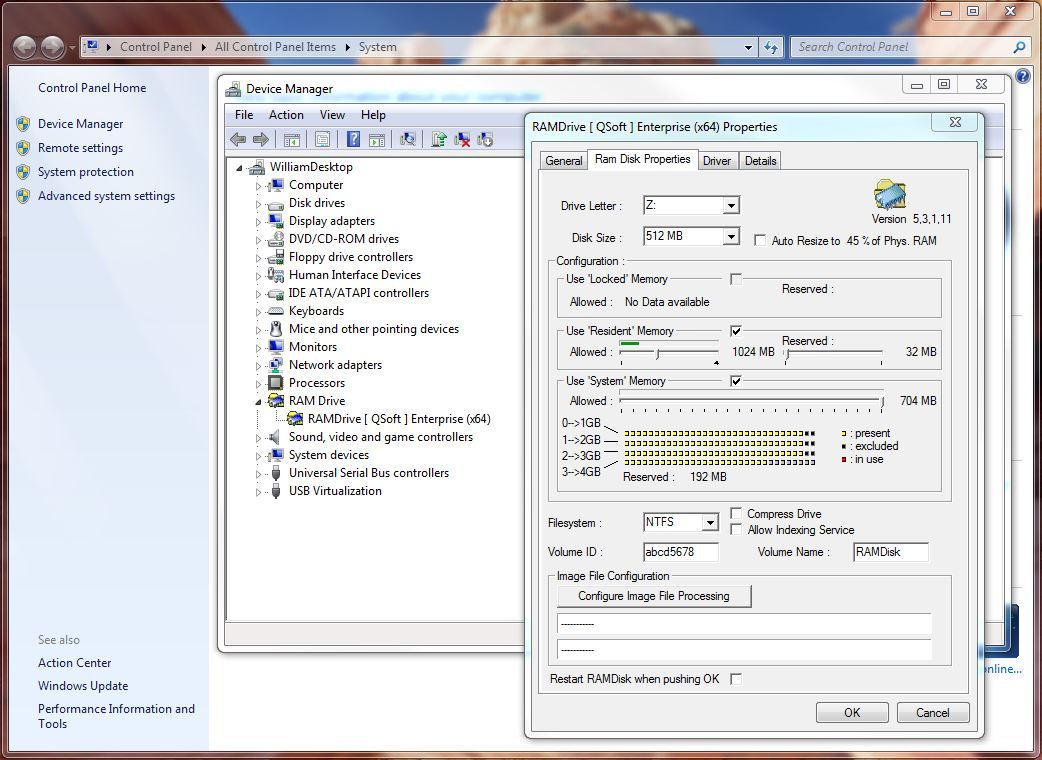Switch to the Driver tab
1042x760 pixels.
click(x=716, y=161)
